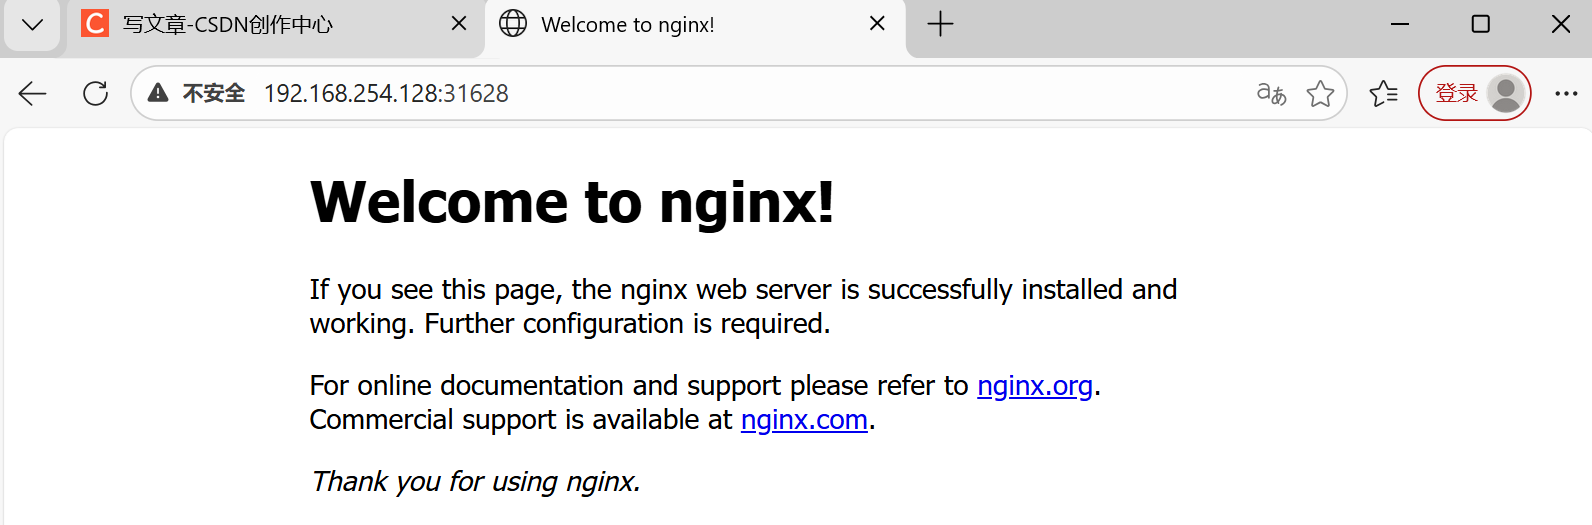The height and width of the screenshot is (525, 1592).
Task: Open the nginx.com link
Action: coord(804,420)
